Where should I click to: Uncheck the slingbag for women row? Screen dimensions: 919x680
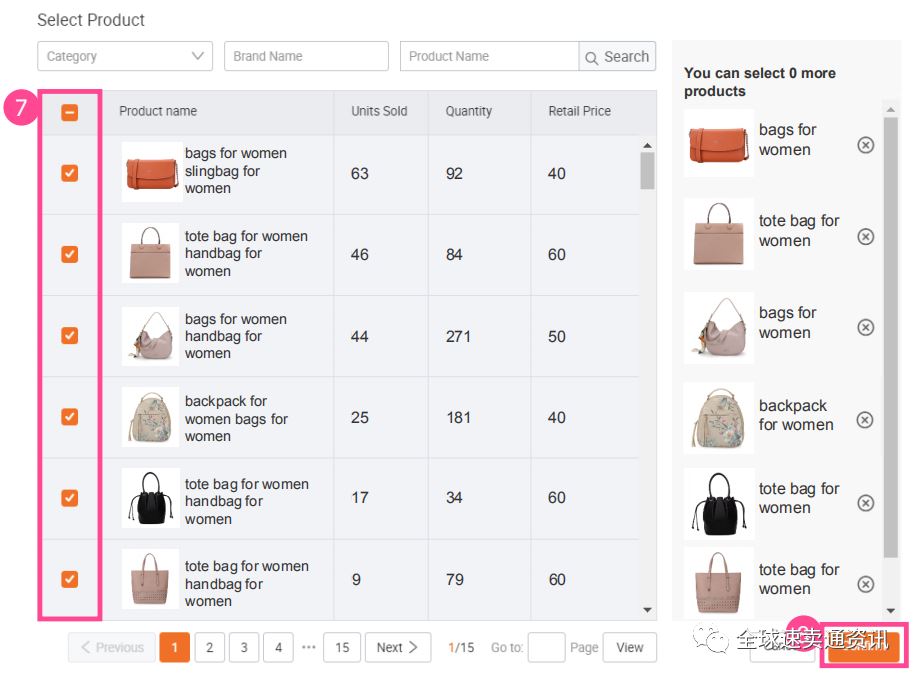(70, 173)
